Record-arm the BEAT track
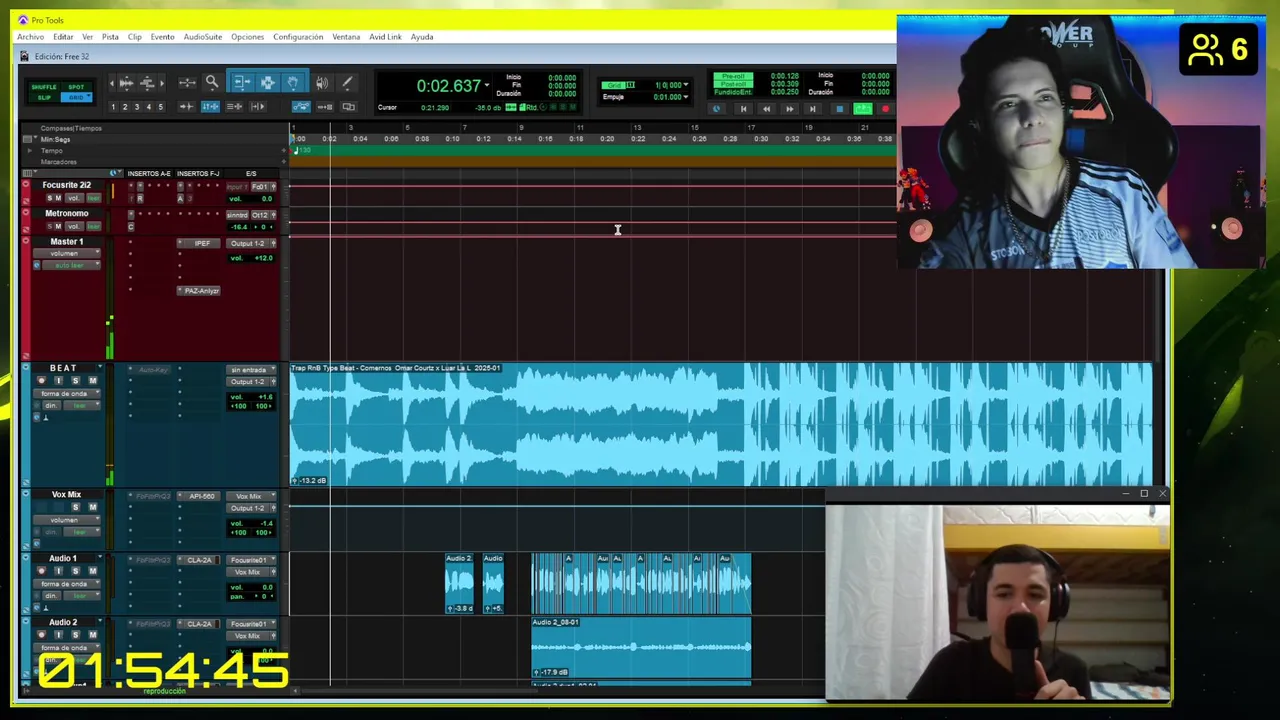This screenshot has height=720, width=1280. [x=41, y=380]
